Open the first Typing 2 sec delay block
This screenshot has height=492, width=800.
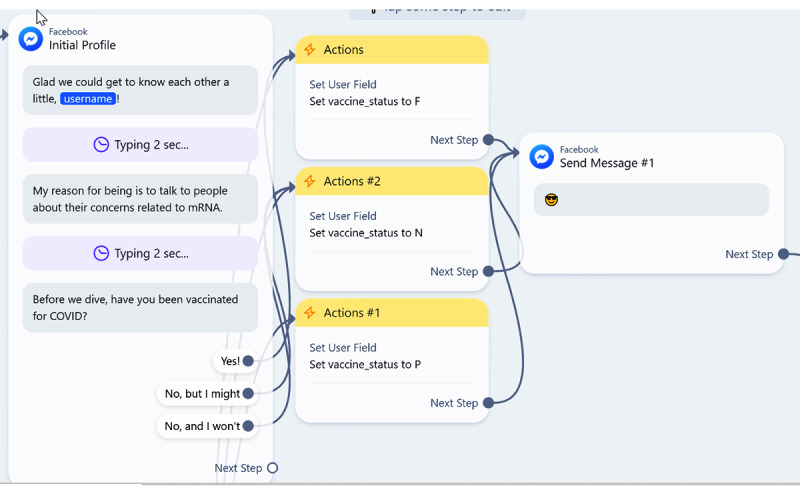point(140,144)
